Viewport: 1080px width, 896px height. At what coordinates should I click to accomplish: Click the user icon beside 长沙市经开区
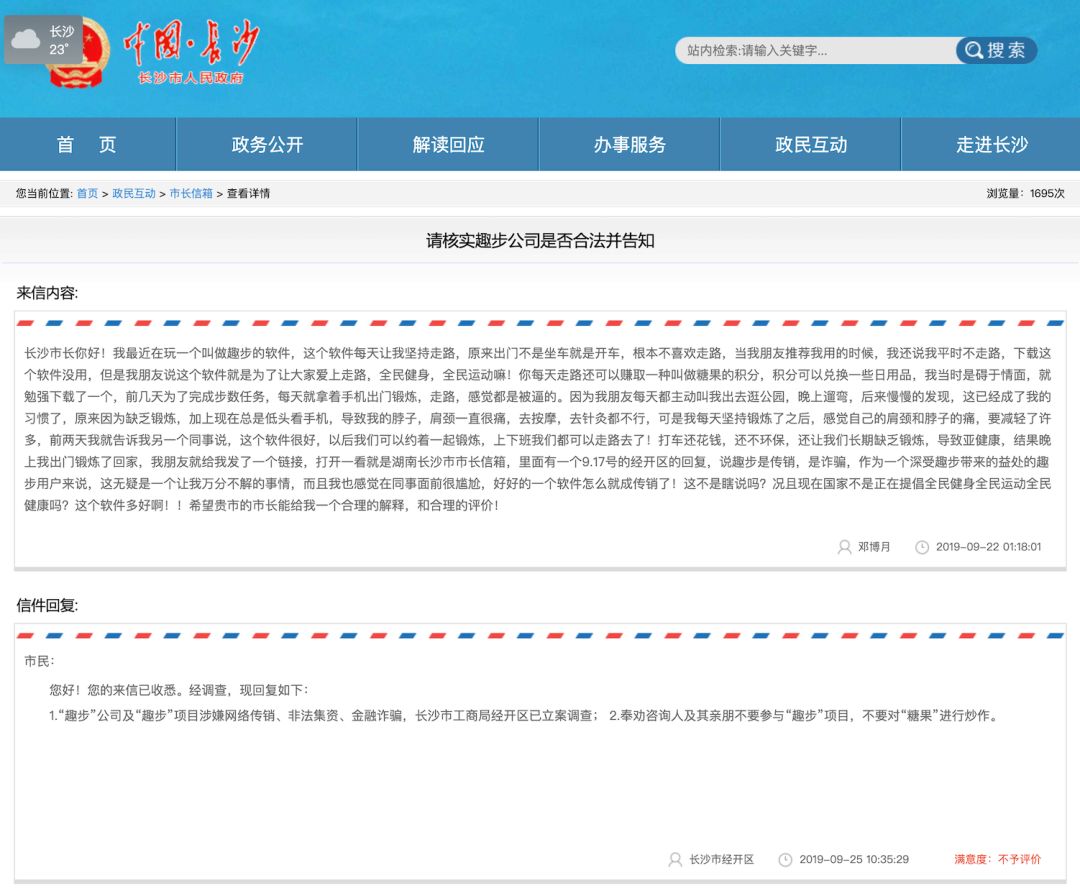click(675, 859)
